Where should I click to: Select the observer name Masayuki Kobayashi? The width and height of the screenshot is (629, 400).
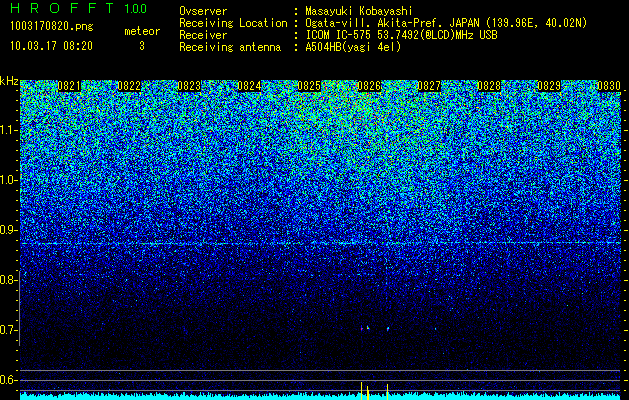359,11
